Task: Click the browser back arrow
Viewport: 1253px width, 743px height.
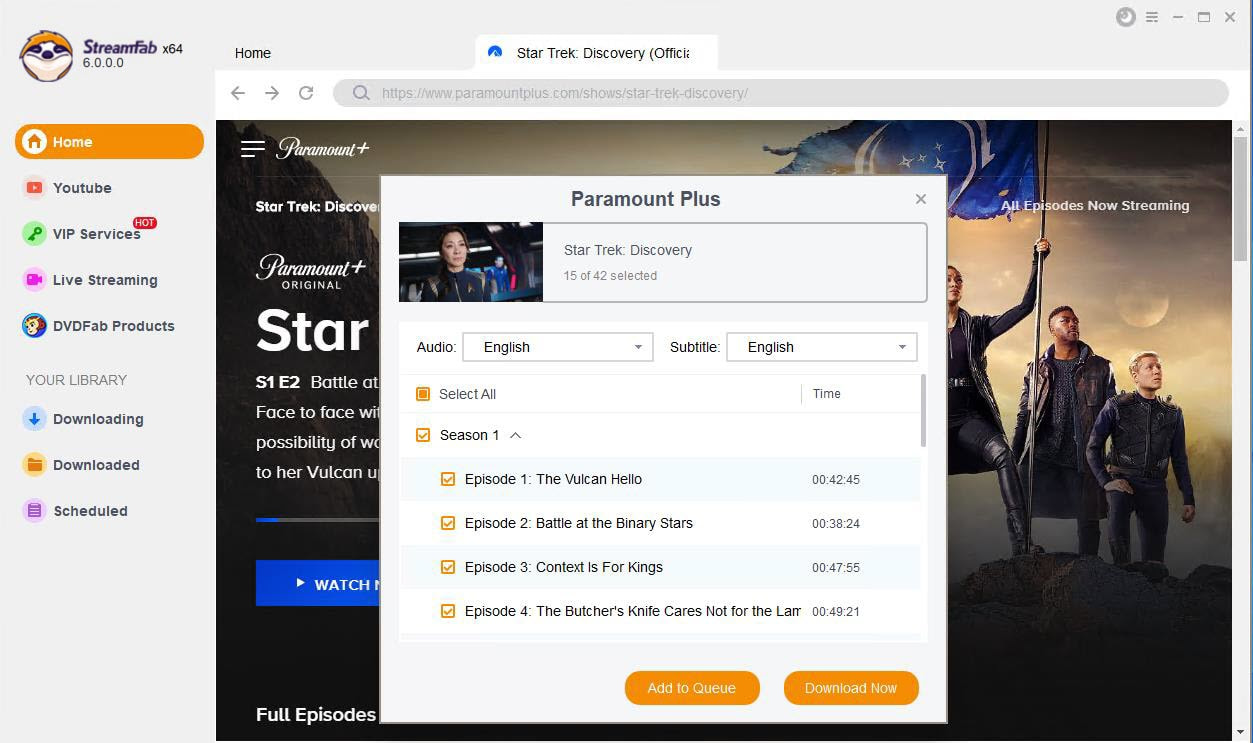Action: [x=237, y=92]
